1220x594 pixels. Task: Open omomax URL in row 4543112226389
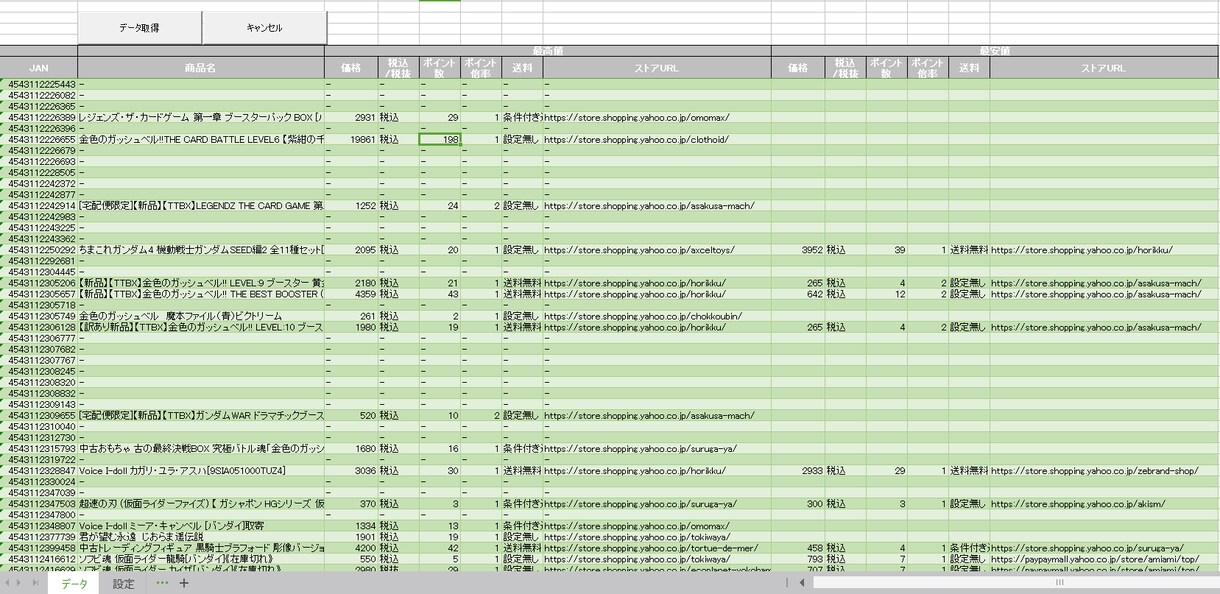(637, 117)
